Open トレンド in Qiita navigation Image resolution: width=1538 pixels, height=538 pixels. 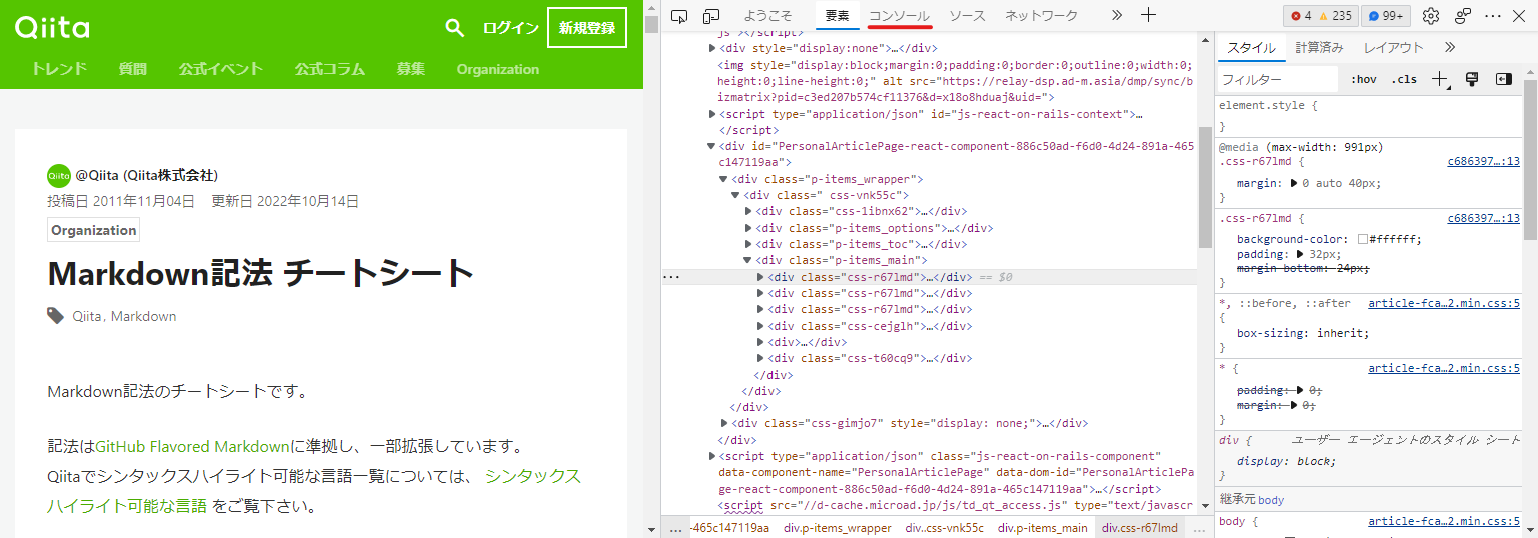[x=59, y=69]
